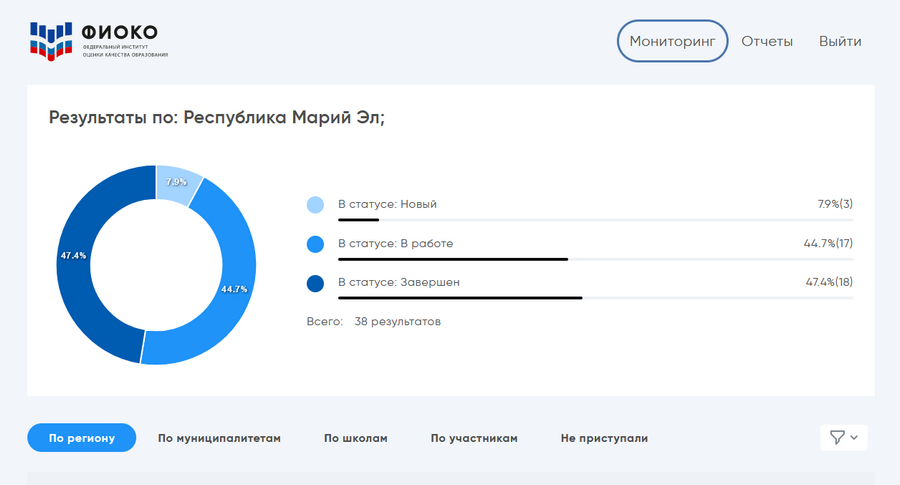Open the По участникам tab
The image size is (900, 485).
pyautogui.click(x=474, y=438)
